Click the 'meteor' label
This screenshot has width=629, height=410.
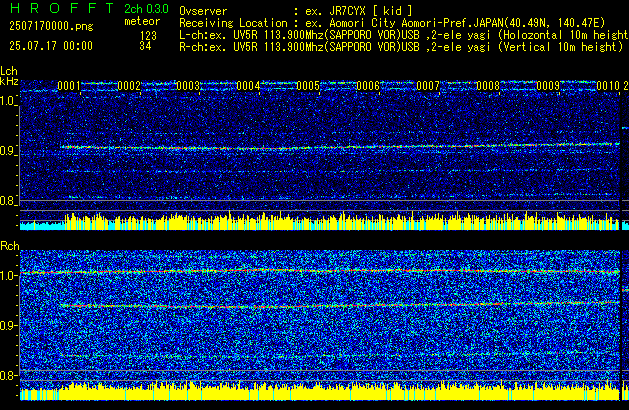pyautogui.click(x=142, y=21)
